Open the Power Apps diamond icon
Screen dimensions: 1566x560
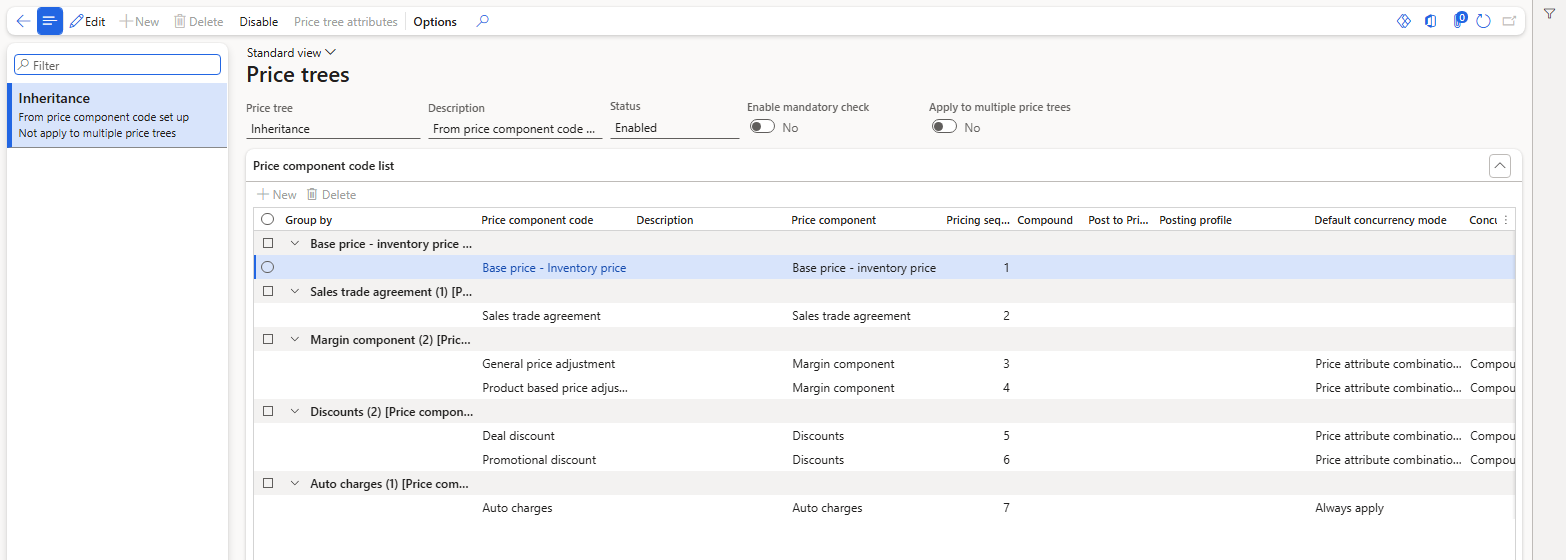(1403, 21)
